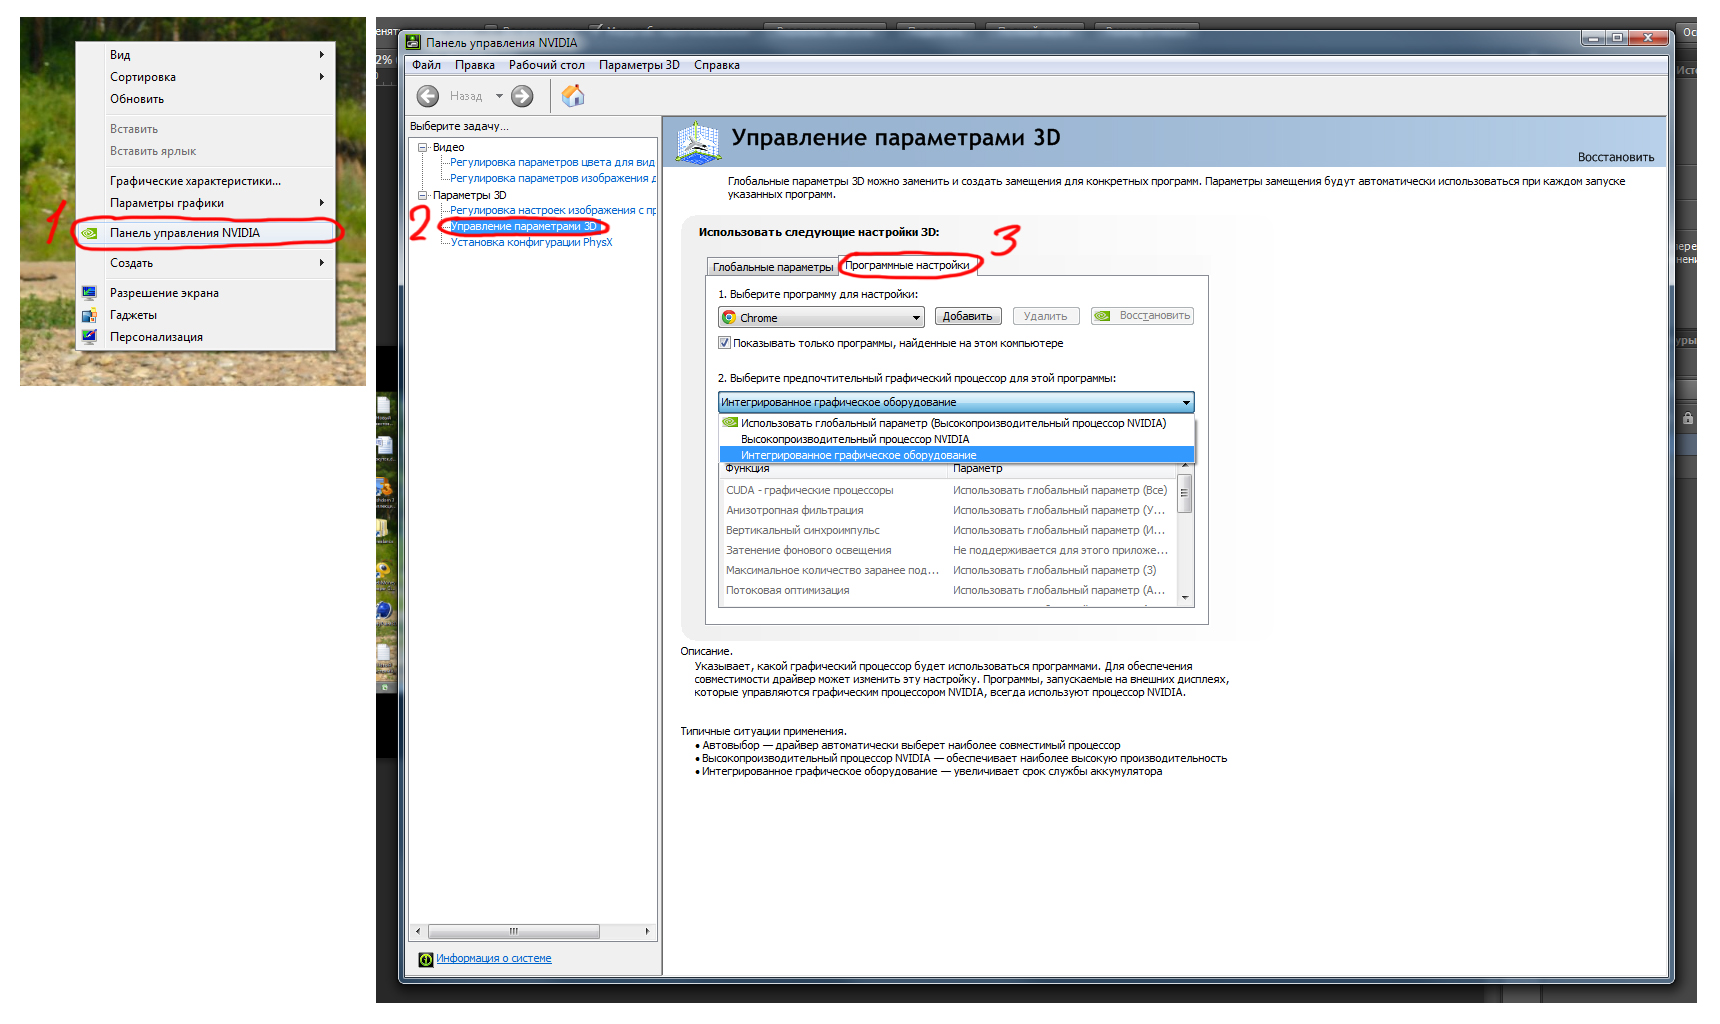Collapse the Видео tree node
This screenshot has height=1024, width=1720.
pyautogui.click(x=423, y=147)
